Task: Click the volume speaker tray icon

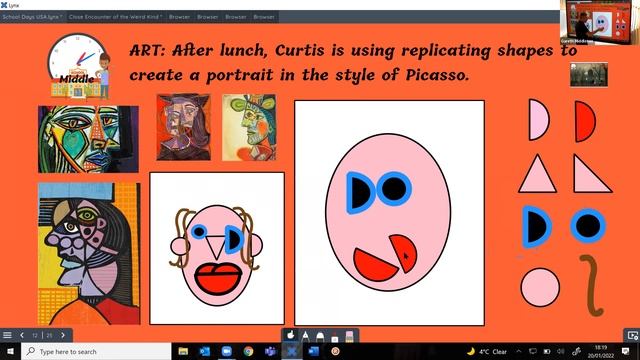Action: coord(561,351)
